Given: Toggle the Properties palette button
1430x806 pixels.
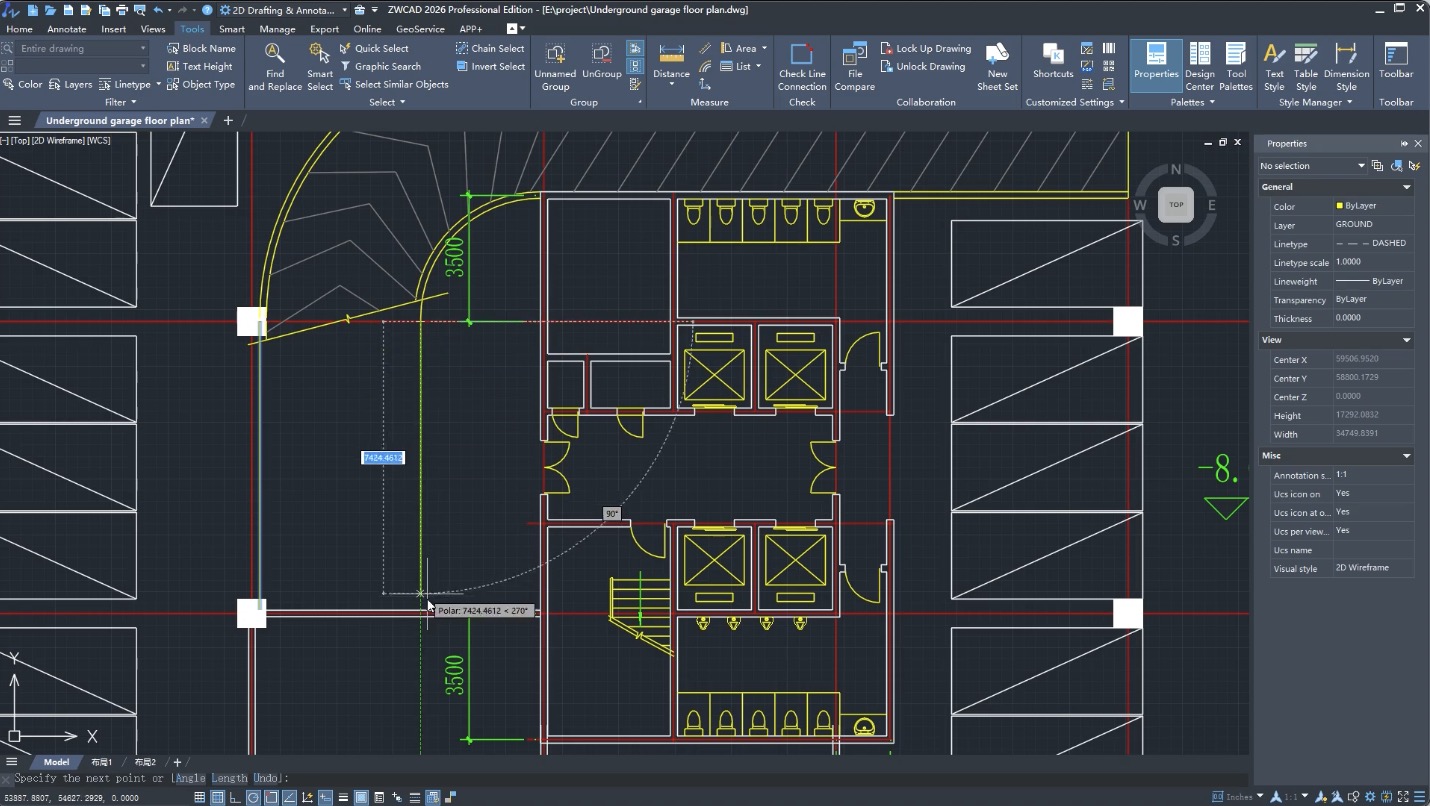Looking at the screenshot, I should (x=1156, y=66).
